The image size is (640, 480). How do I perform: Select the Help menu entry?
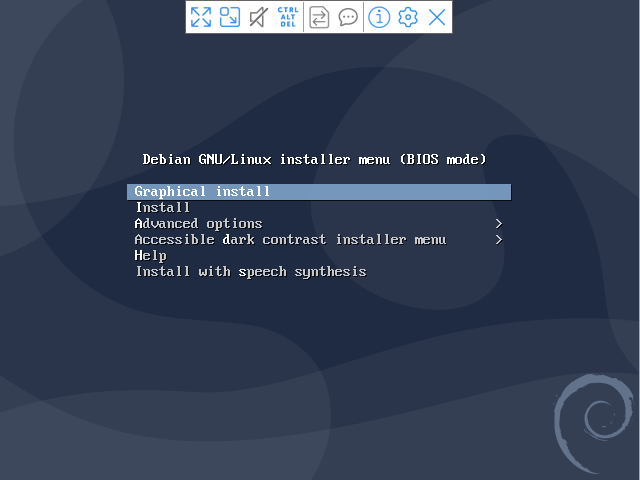(x=319, y=256)
